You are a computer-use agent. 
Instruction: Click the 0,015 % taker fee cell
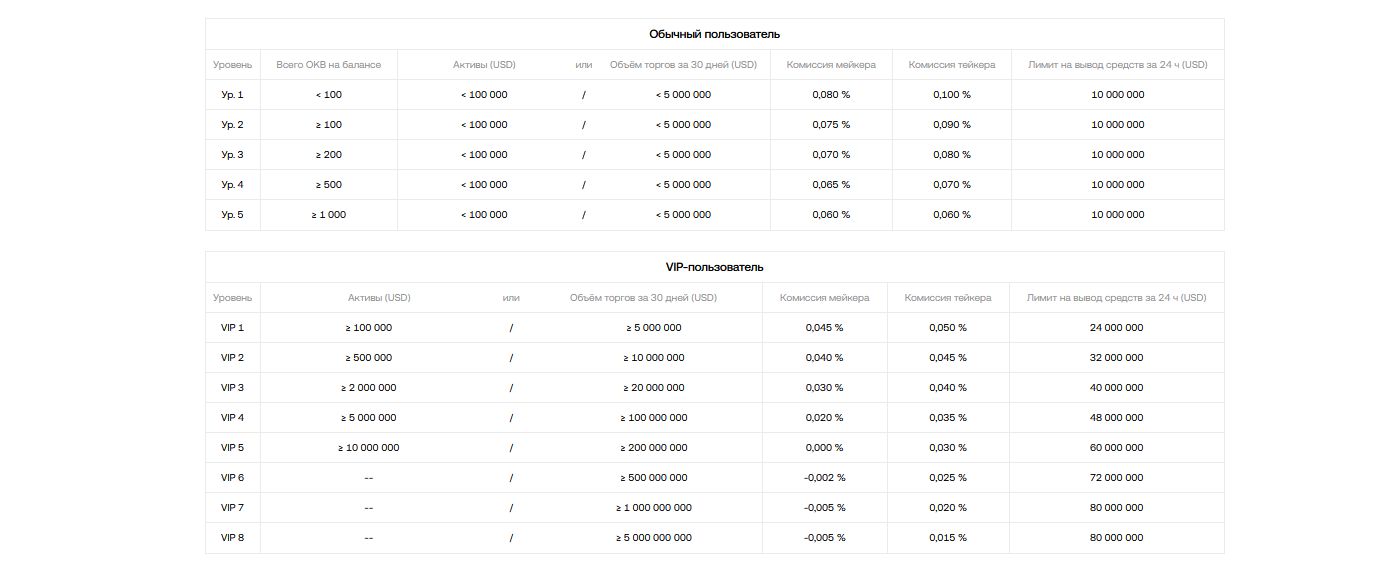tap(948, 538)
